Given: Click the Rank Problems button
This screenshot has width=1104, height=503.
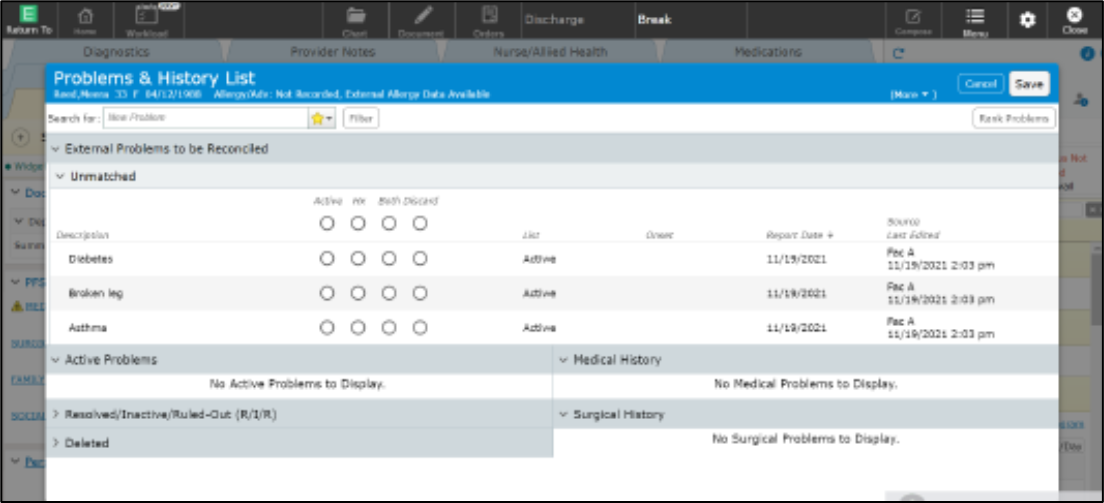Looking at the screenshot, I should (x=1013, y=118).
